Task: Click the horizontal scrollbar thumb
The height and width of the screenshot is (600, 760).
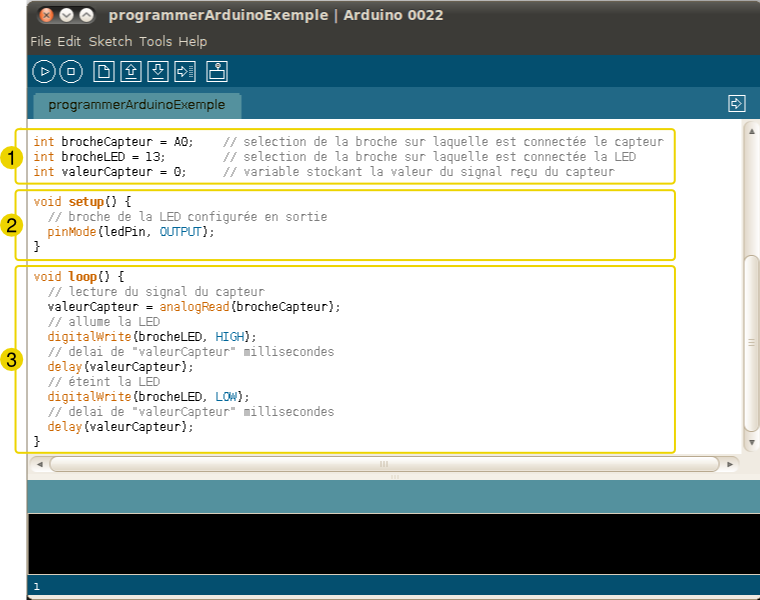Action: pos(384,464)
